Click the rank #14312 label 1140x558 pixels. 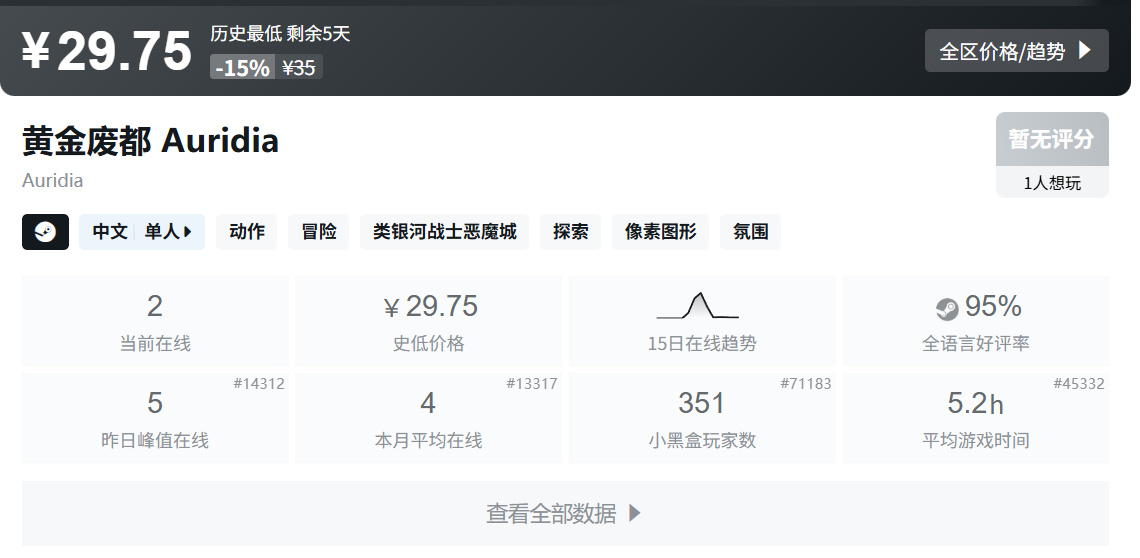259,383
